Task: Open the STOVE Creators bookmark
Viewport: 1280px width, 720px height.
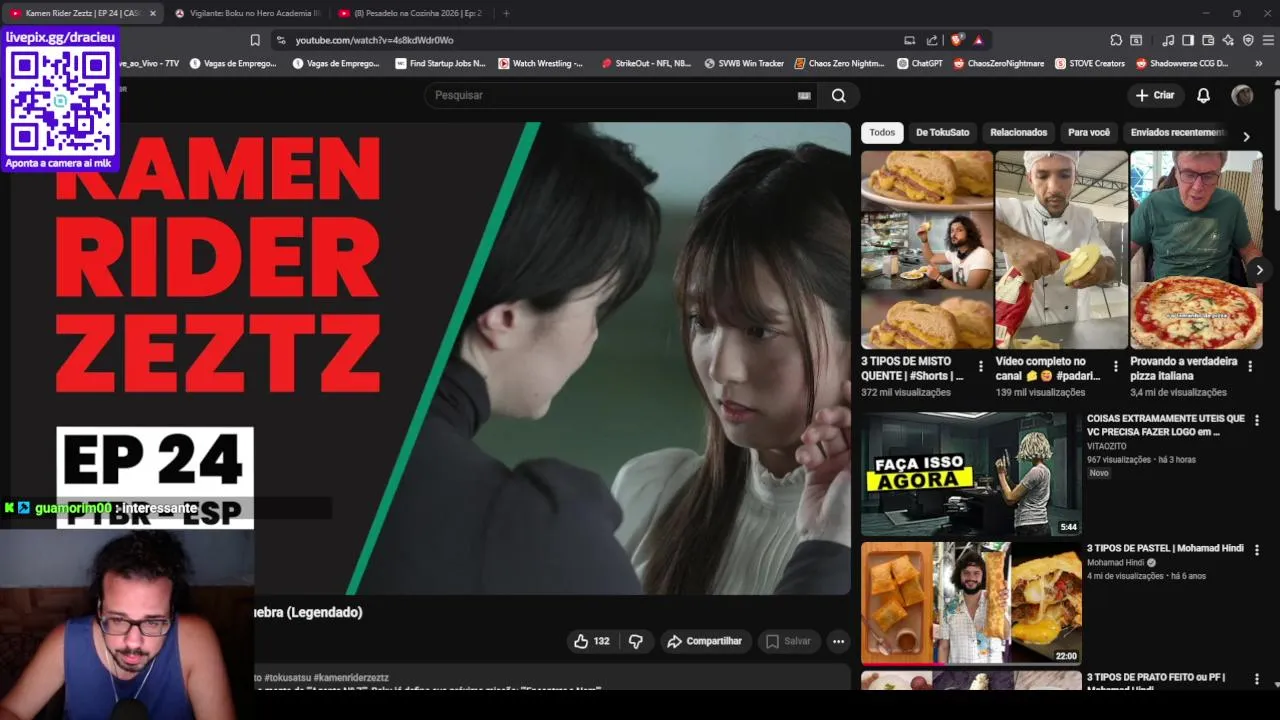Action: click(1090, 63)
